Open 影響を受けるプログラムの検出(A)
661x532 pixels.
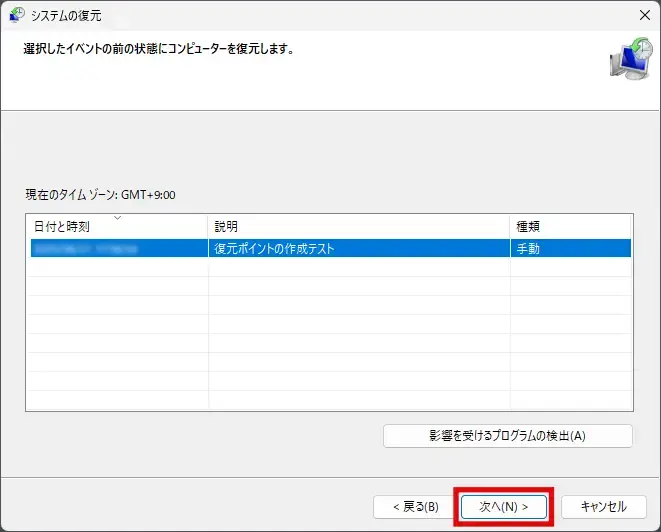tap(508, 435)
